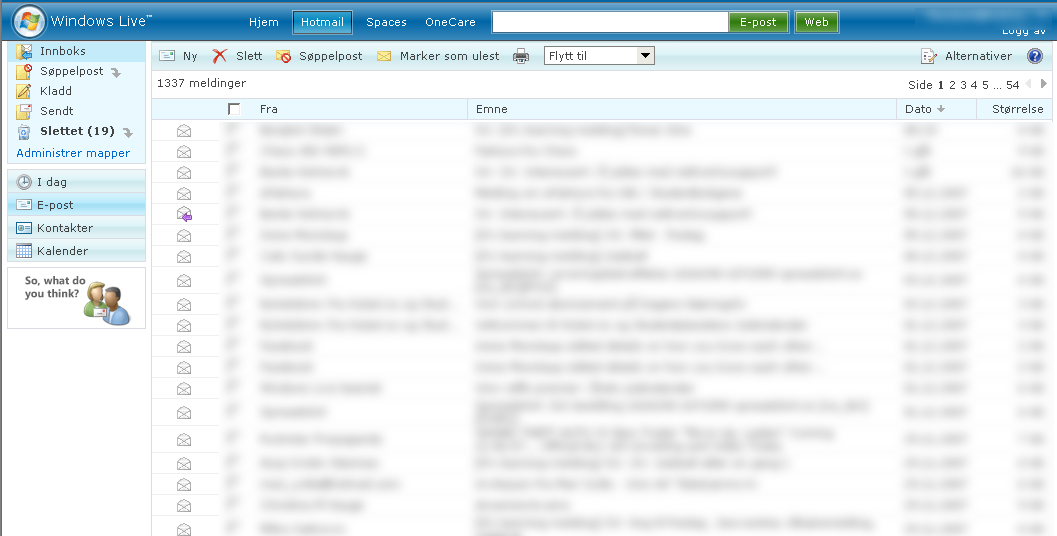This screenshot has width=1057, height=536.
Task: Go to page 2
Action: click(953, 85)
